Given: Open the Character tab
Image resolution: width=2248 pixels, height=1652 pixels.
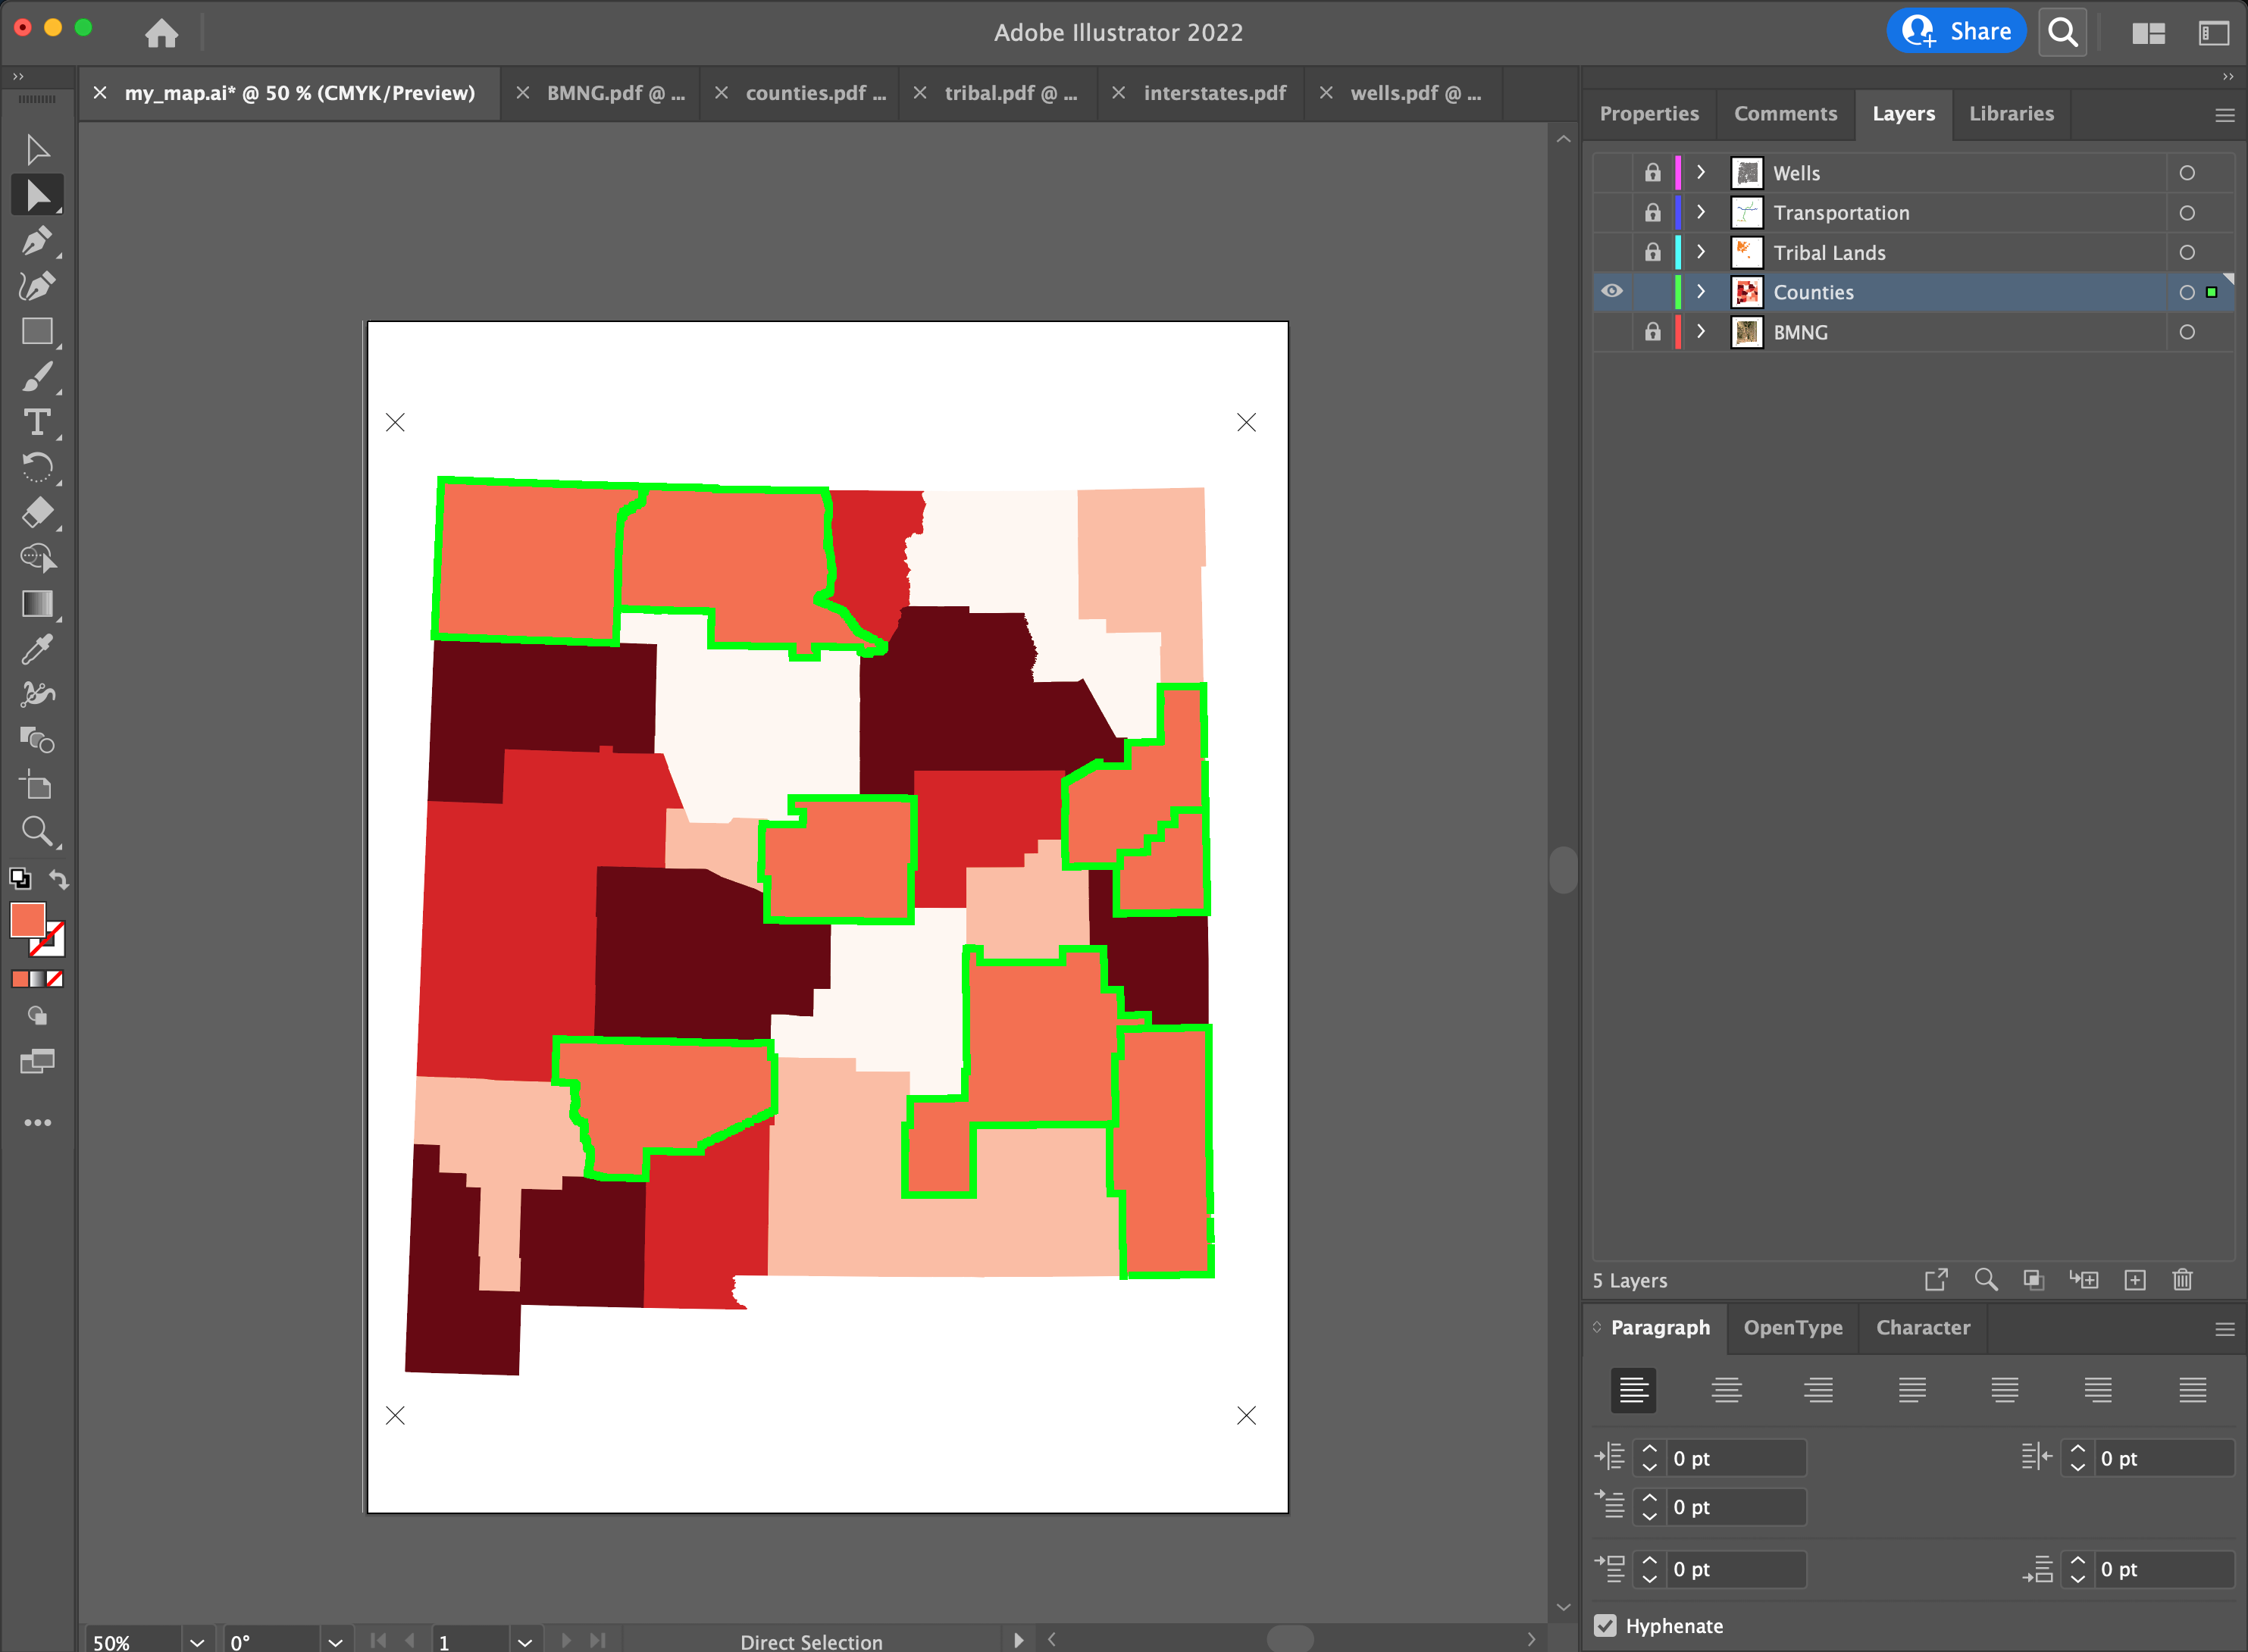Looking at the screenshot, I should point(1922,1327).
